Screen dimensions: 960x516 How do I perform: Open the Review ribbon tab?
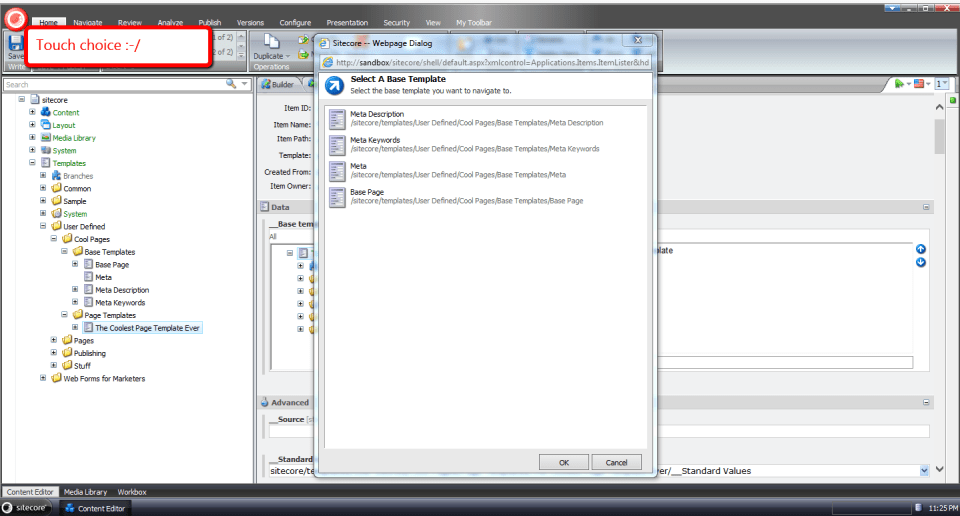click(130, 23)
